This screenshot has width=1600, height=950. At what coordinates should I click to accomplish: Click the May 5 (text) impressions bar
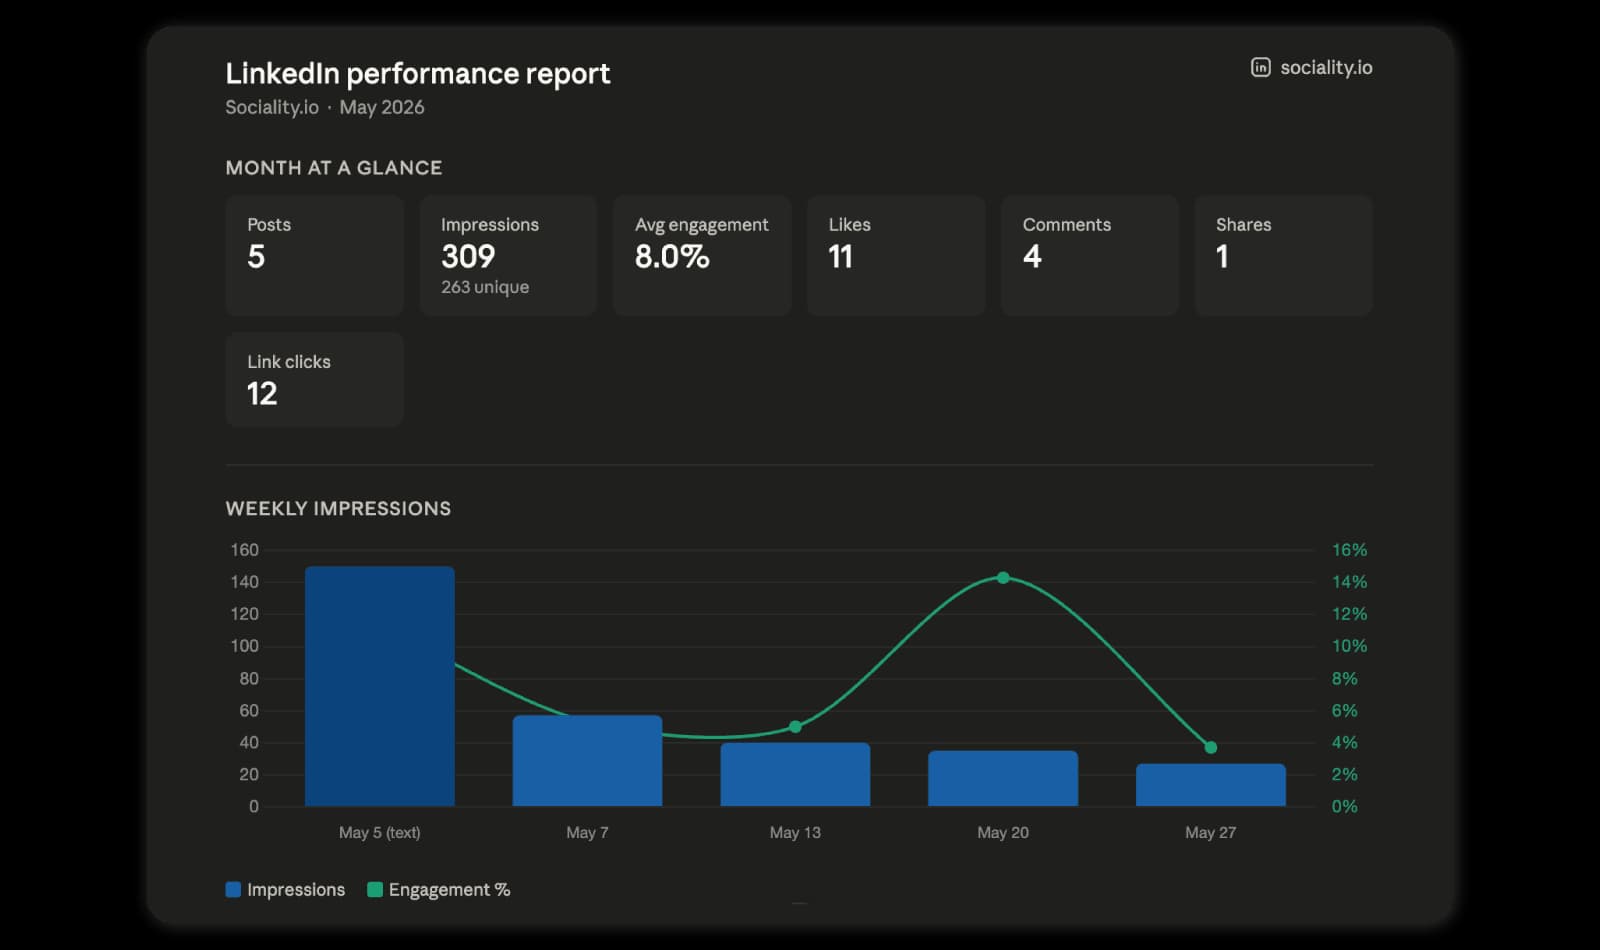tap(380, 686)
